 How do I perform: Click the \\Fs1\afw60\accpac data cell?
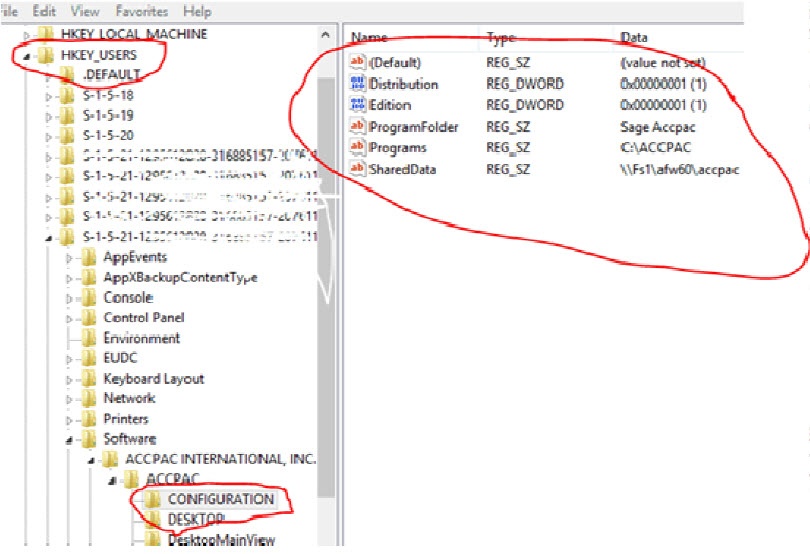coord(679,170)
